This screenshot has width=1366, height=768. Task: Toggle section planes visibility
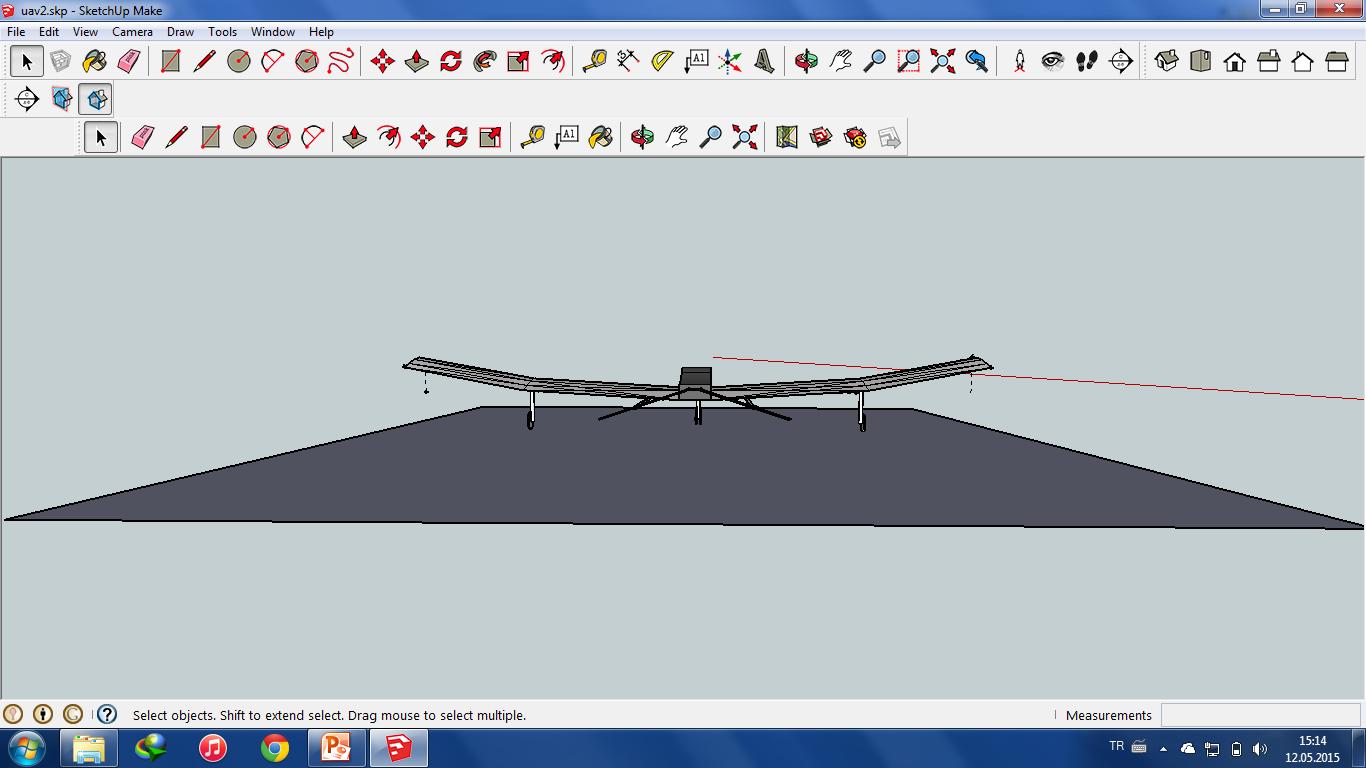click(60, 100)
